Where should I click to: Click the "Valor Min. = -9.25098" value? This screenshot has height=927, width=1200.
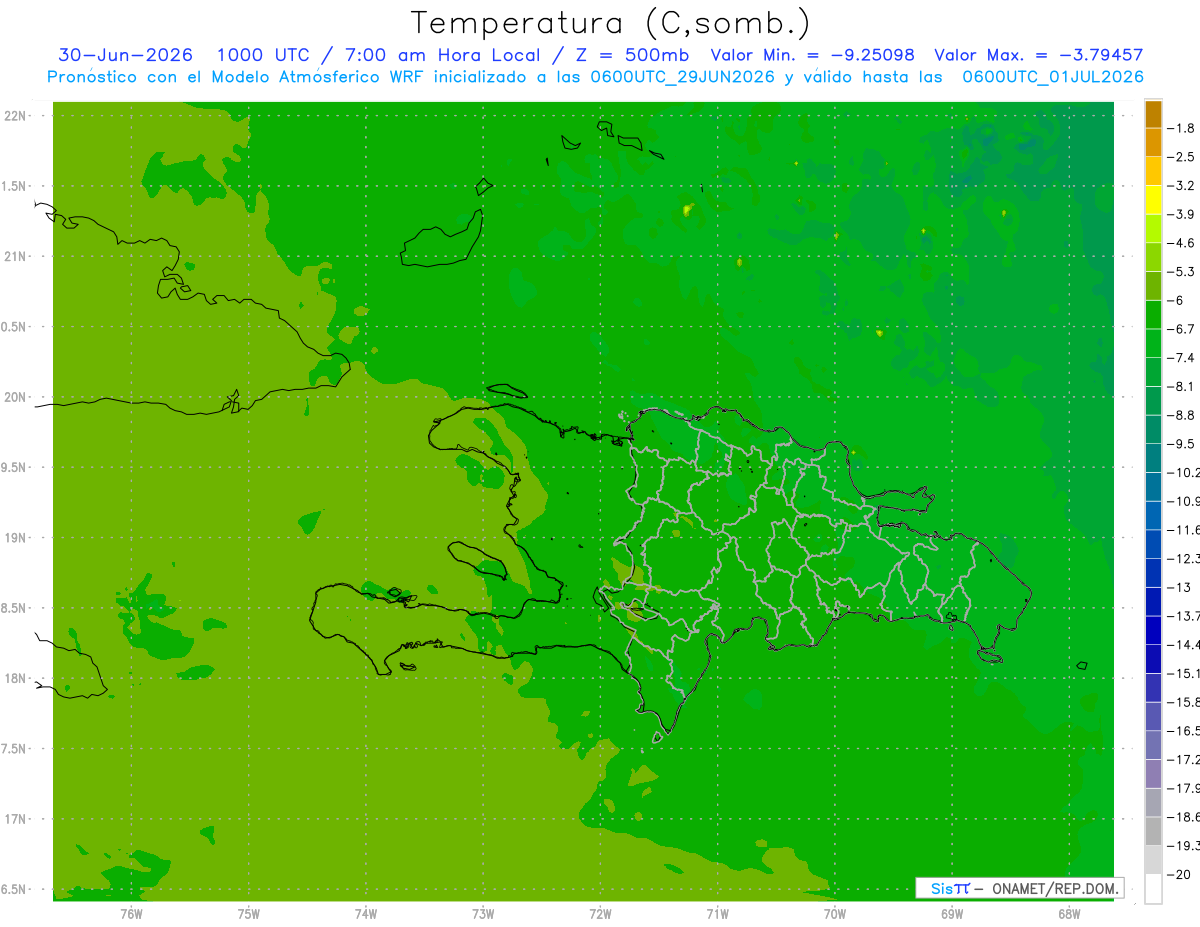click(812, 55)
